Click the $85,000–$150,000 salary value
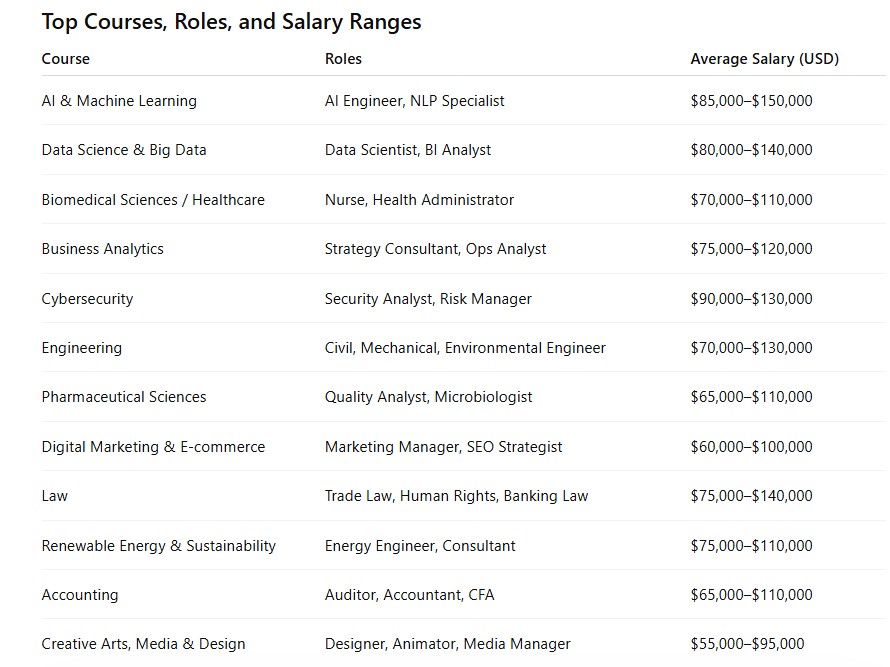Screen dimensions: 890x667 coord(751,101)
